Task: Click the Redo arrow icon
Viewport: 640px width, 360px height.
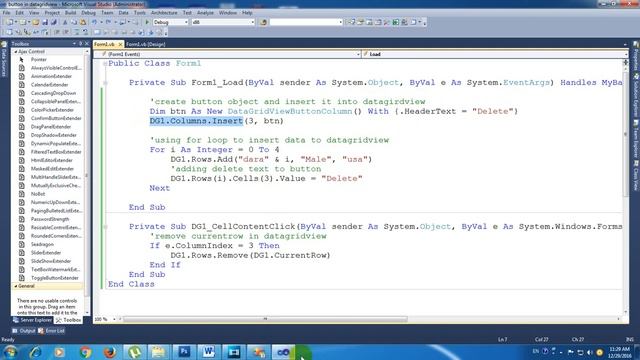Action: click(x=108, y=22)
